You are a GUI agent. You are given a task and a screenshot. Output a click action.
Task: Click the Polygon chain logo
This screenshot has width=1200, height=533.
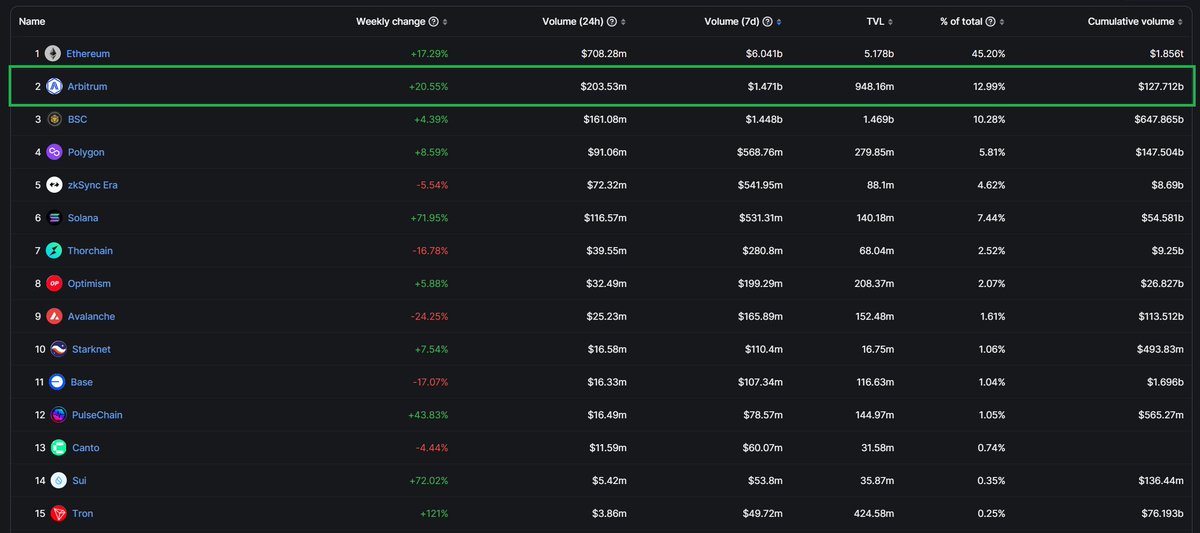point(54,152)
